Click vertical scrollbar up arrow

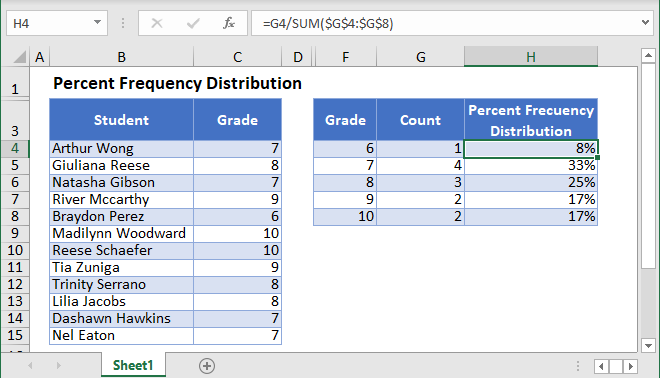click(648, 55)
